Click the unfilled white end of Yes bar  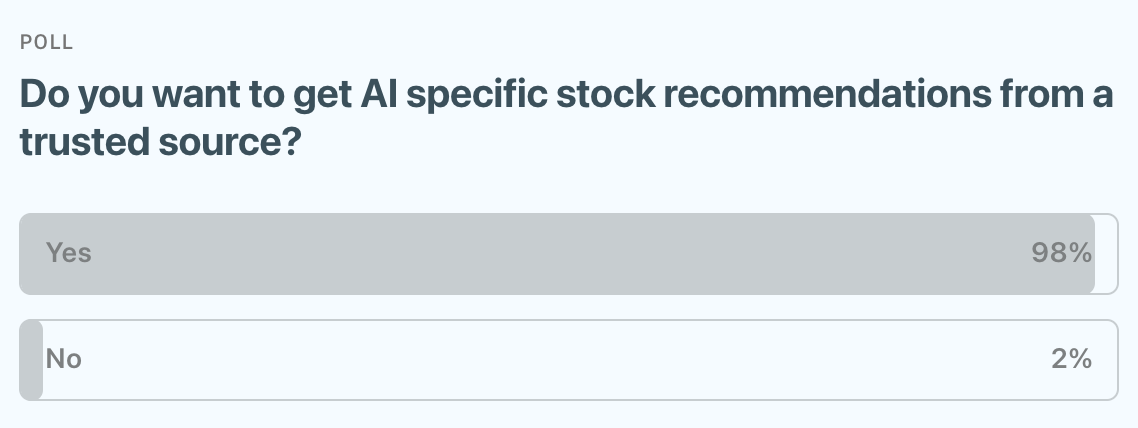(1106, 254)
